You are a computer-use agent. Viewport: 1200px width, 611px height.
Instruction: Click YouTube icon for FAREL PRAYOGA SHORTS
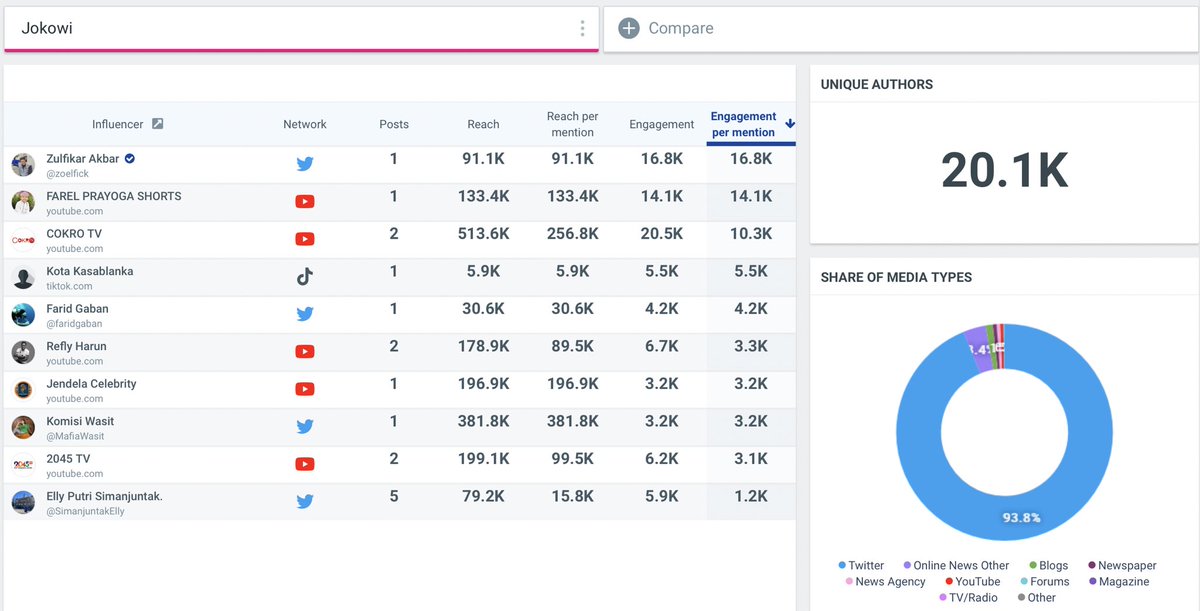pyautogui.click(x=305, y=201)
